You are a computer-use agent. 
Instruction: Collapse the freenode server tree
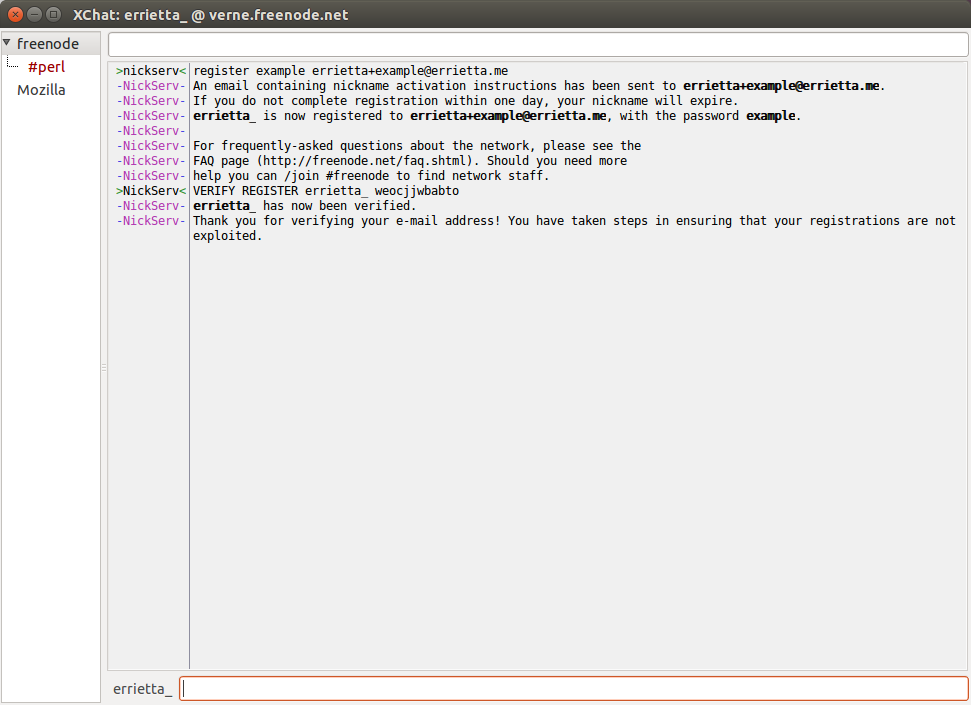[7, 43]
